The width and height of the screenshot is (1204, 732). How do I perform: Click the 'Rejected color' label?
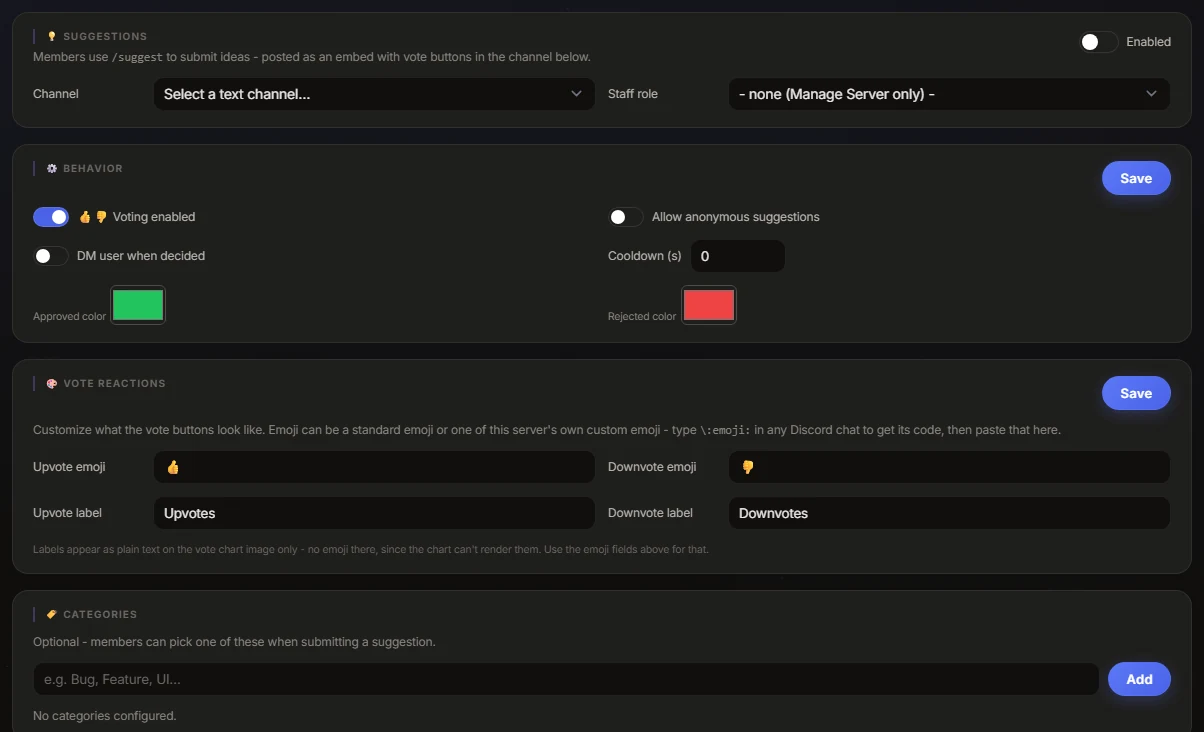(642, 316)
